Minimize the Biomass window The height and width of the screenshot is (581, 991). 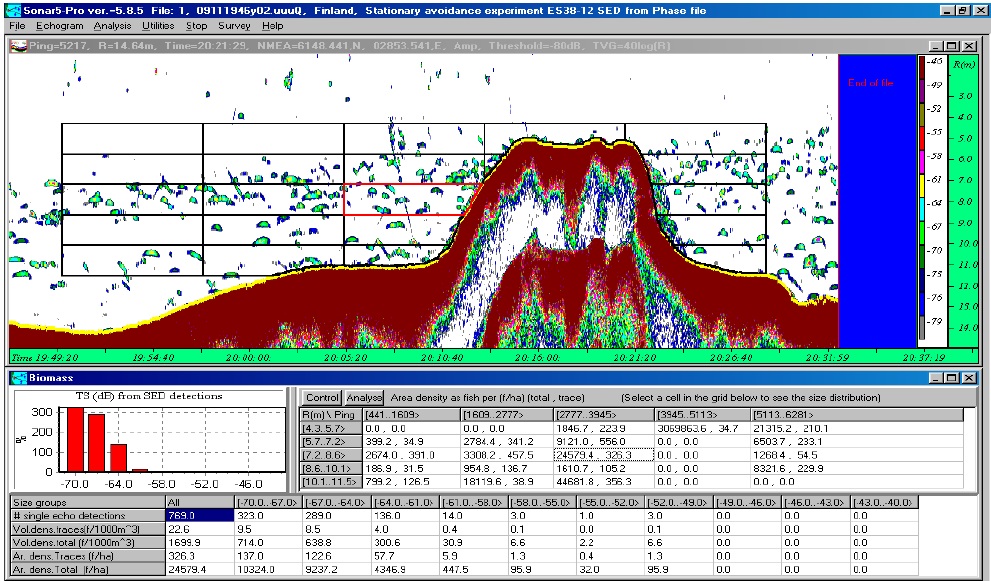click(x=935, y=379)
